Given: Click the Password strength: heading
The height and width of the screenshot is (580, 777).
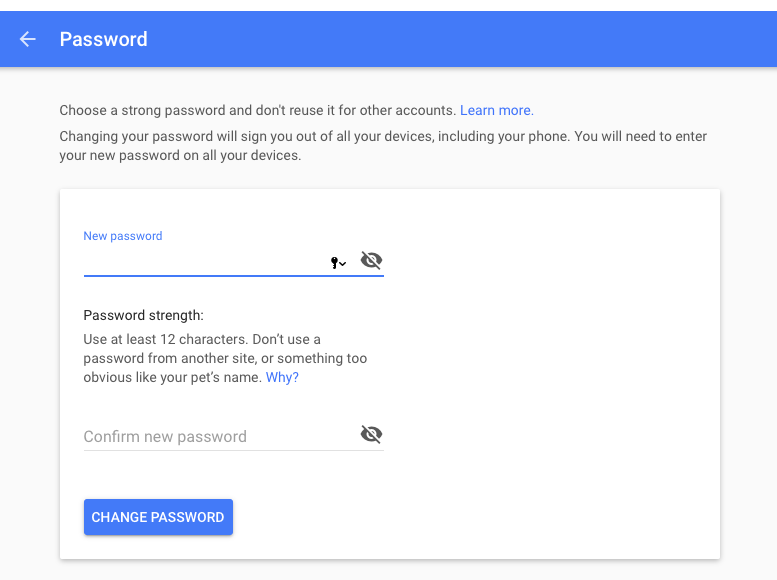Looking at the screenshot, I should (x=143, y=315).
